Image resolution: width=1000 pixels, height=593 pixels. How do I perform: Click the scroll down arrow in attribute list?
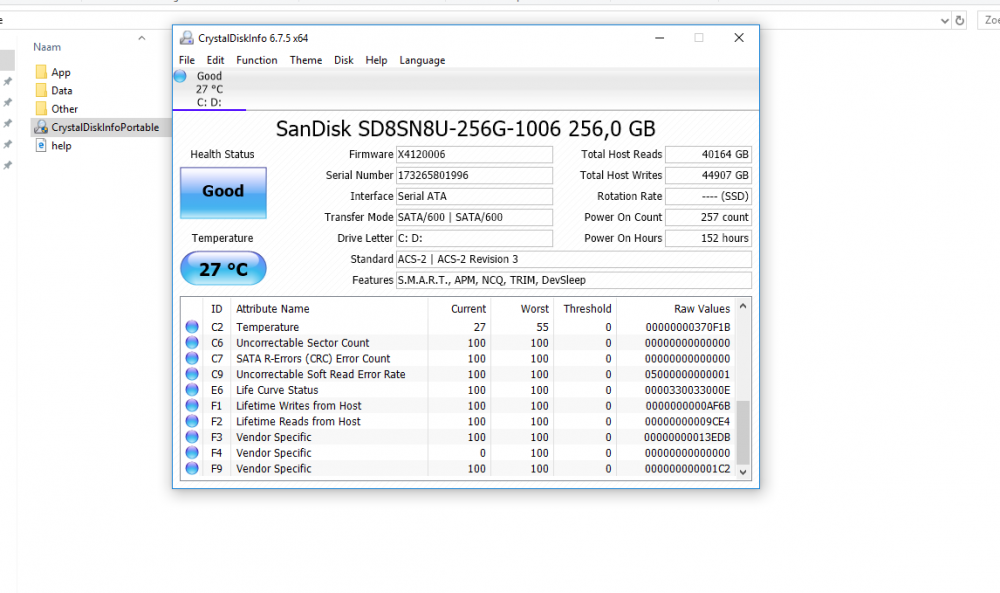(x=743, y=471)
